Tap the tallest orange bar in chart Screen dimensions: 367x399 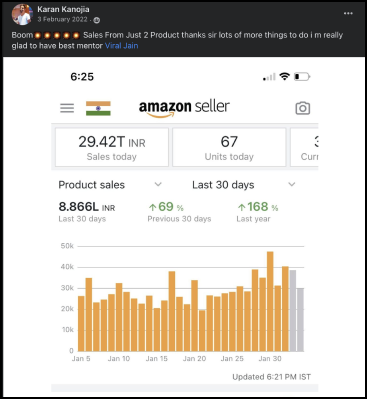coord(270,301)
